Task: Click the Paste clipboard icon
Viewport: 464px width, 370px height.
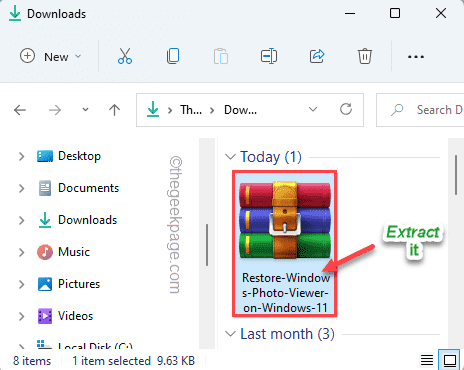Action: (x=221, y=56)
